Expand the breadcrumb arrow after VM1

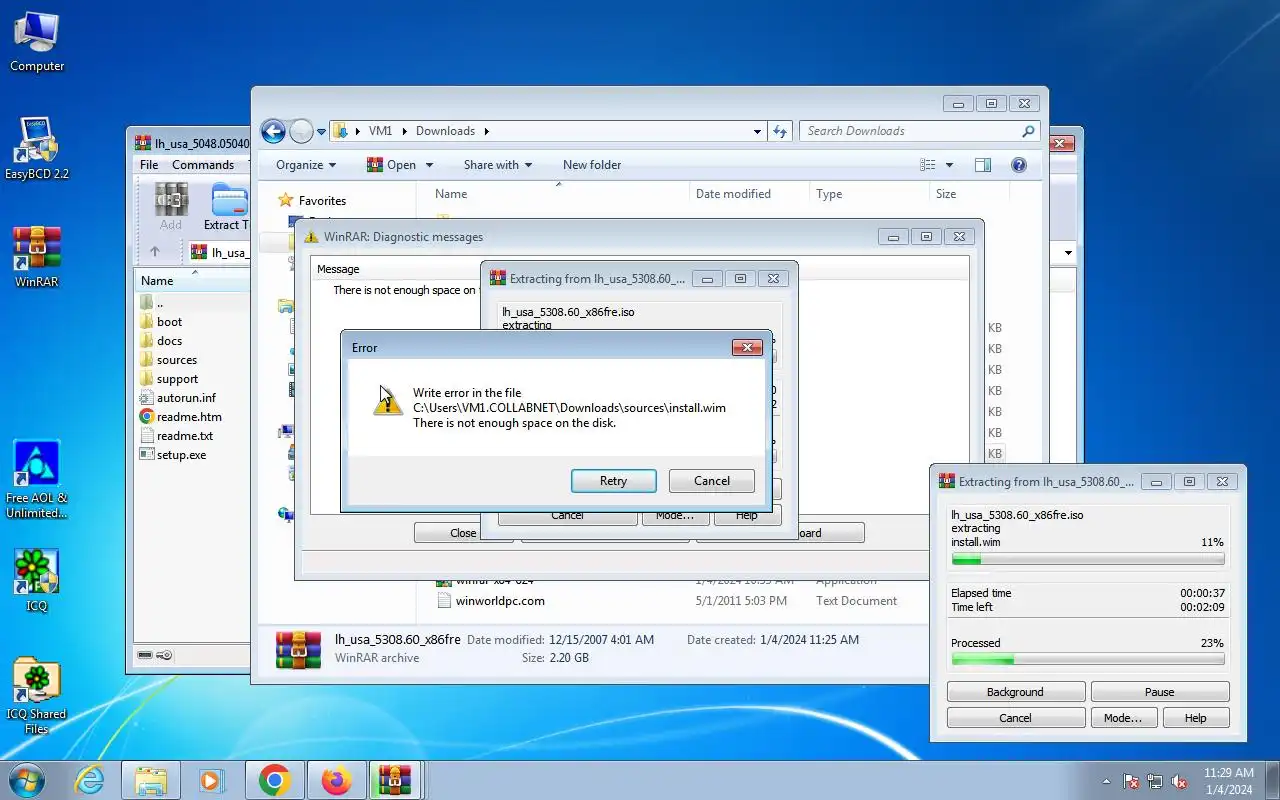(x=404, y=131)
